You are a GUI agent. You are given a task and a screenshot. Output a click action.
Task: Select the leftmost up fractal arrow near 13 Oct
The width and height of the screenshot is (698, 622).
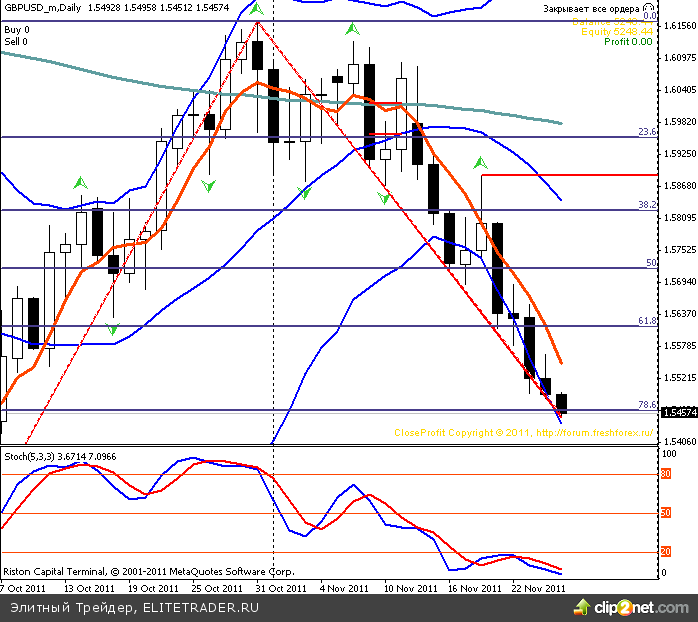click(79, 183)
